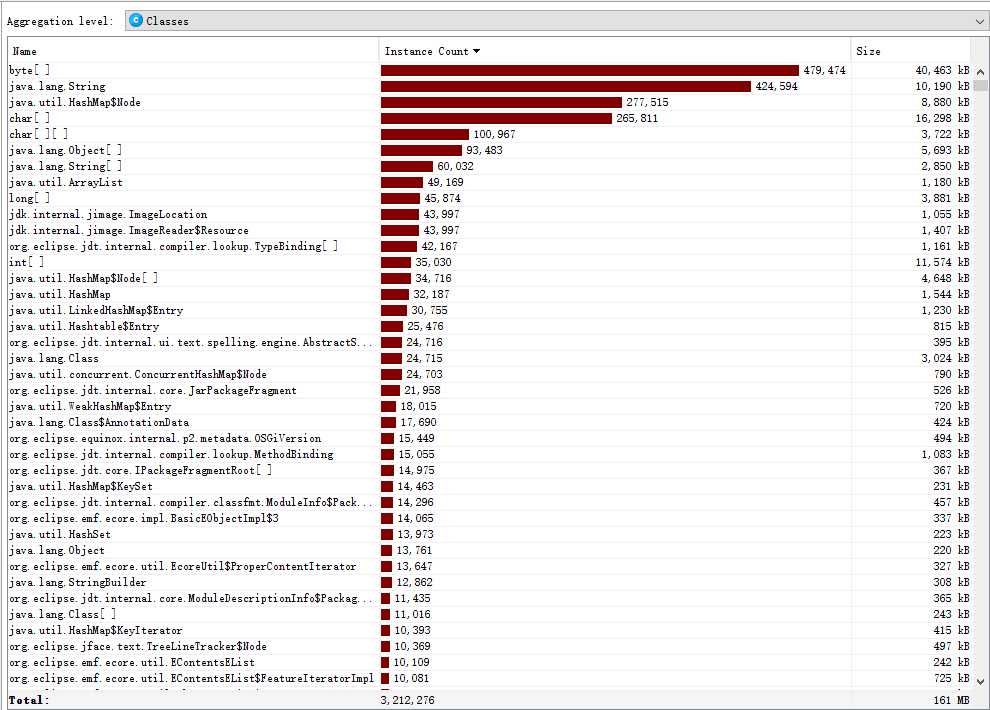Click the sort arrow on the Instance Count header
990x710 pixels.
[x=476, y=51]
